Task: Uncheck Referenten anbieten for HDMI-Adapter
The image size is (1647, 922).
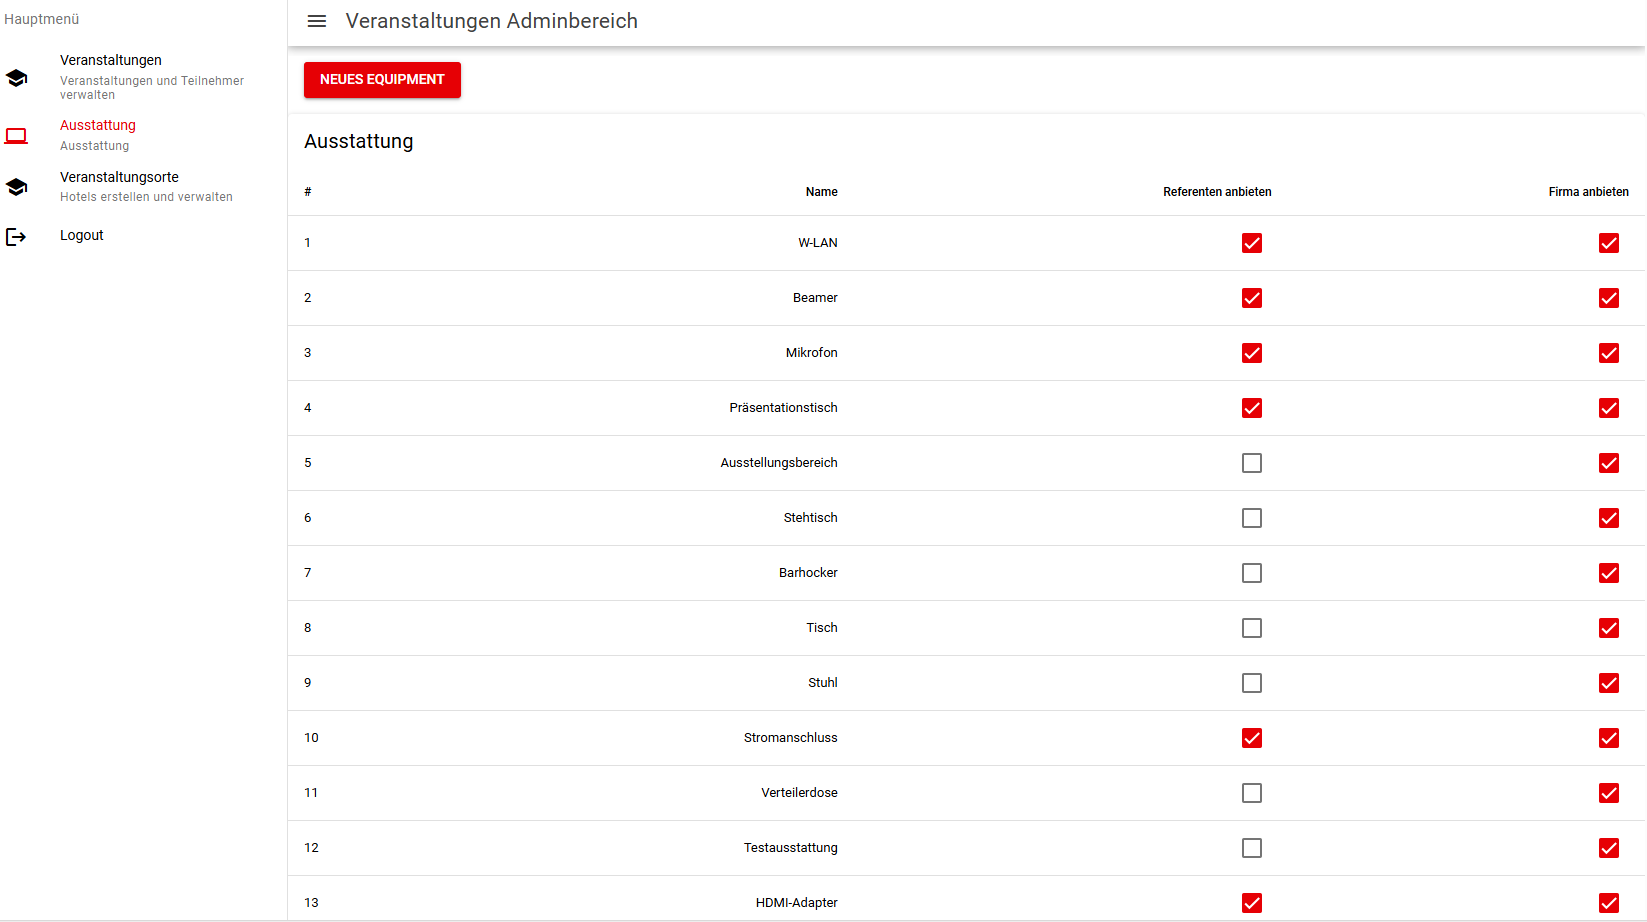Action: pyautogui.click(x=1251, y=902)
